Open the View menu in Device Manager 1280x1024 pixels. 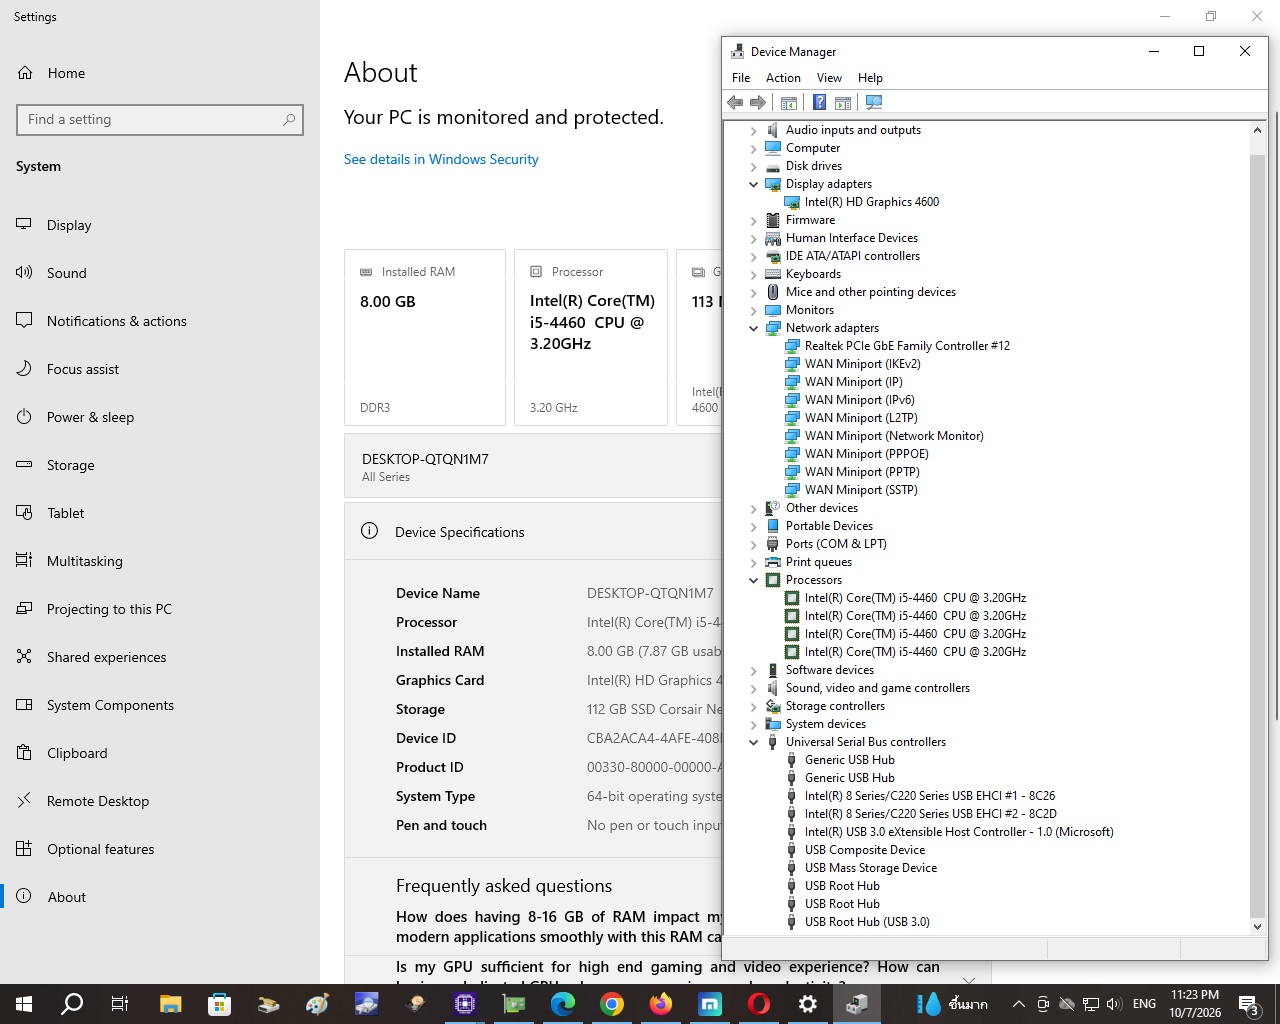[829, 78]
